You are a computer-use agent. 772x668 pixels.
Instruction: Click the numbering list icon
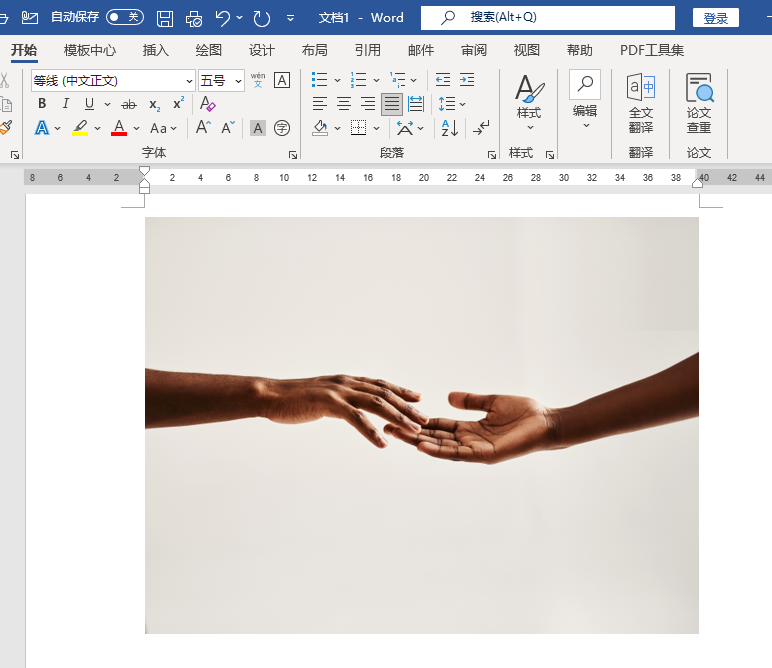tap(358, 80)
